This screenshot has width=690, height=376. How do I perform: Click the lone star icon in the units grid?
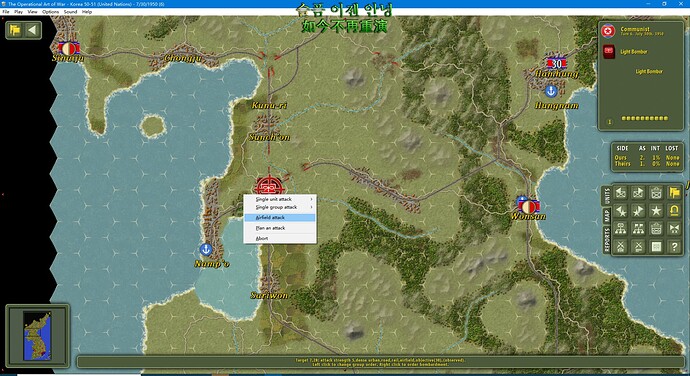tap(656, 211)
